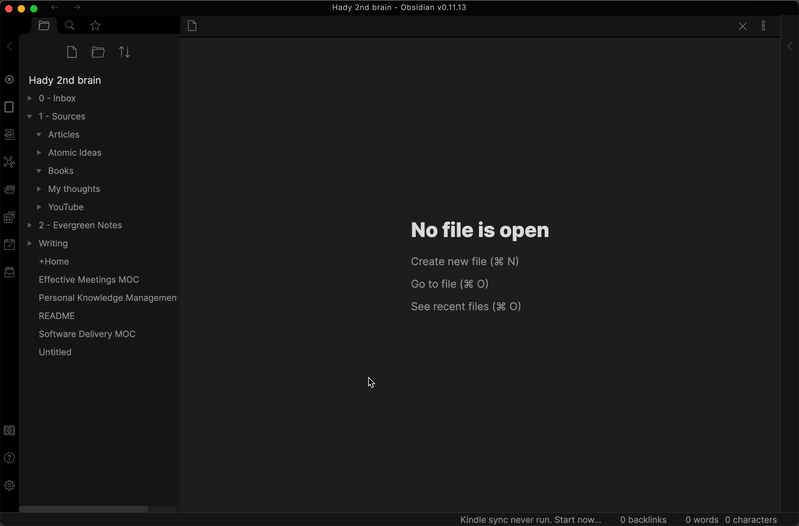The image size is (799, 526).
Task: Change sort order icon
Action: click(x=124, y=52)
